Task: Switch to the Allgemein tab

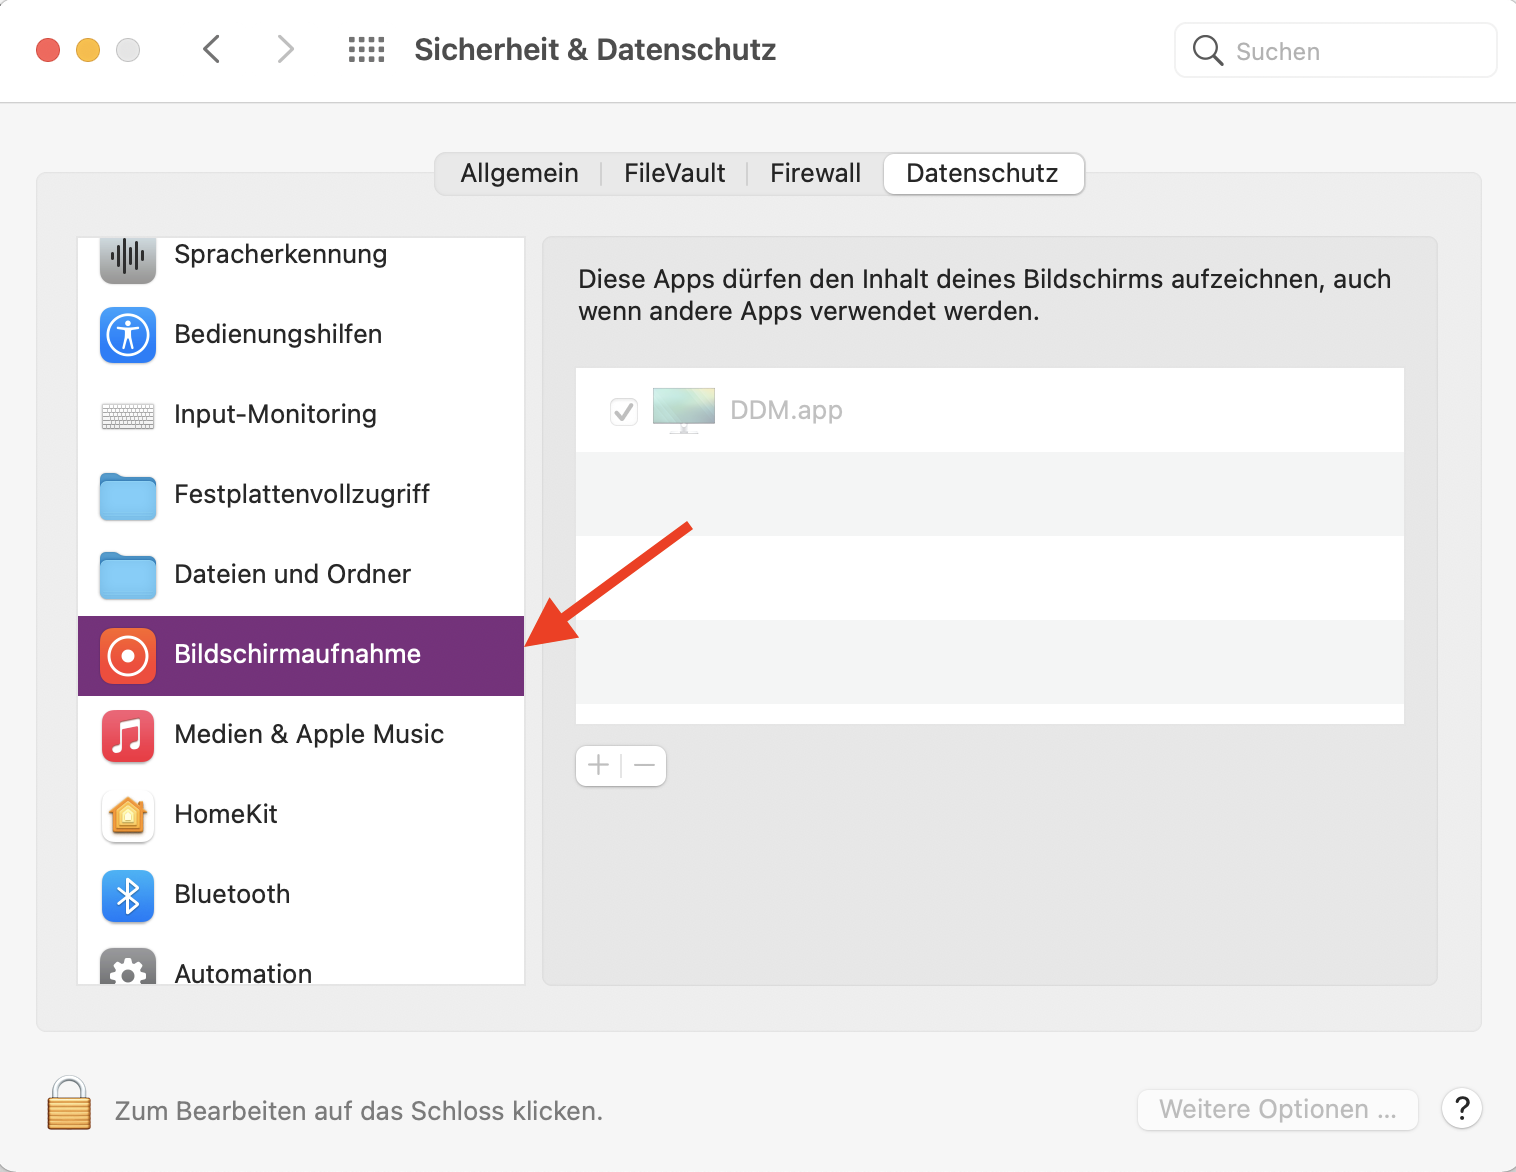Action: click(x=519, y=173)
